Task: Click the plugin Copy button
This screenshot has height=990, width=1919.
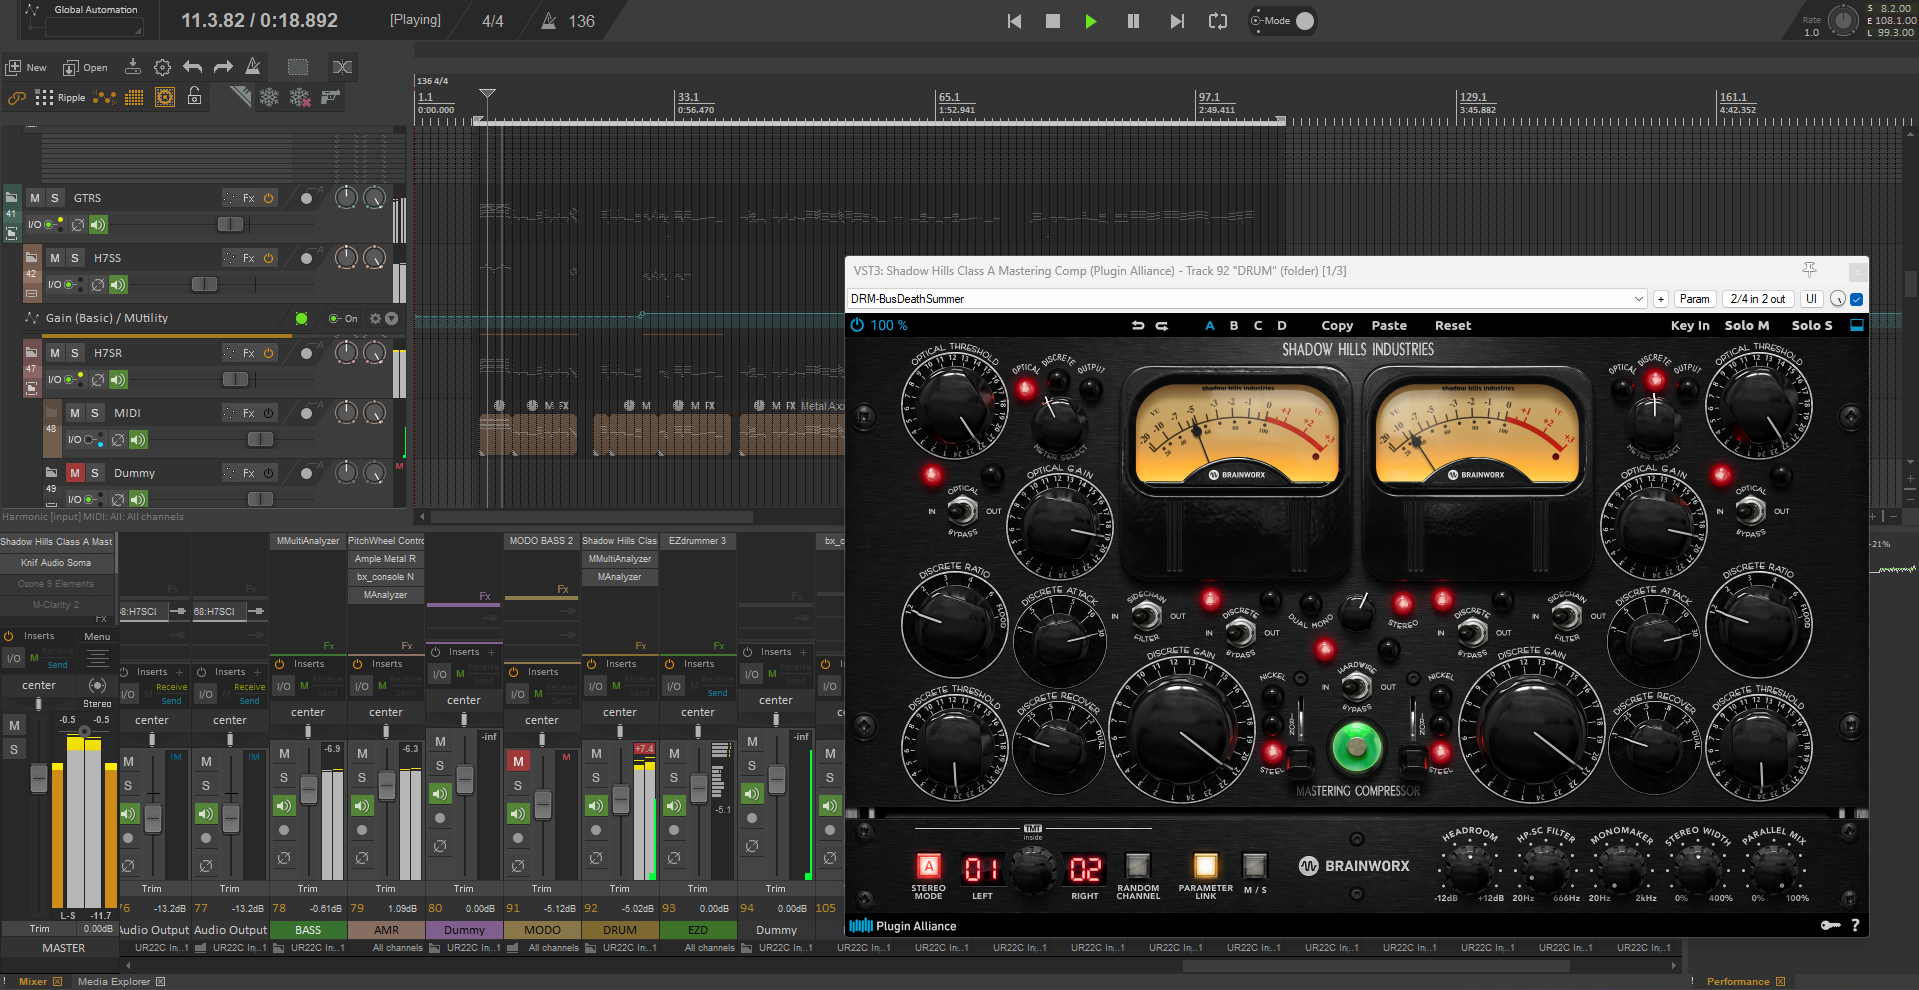Action: coord(1337,325)
